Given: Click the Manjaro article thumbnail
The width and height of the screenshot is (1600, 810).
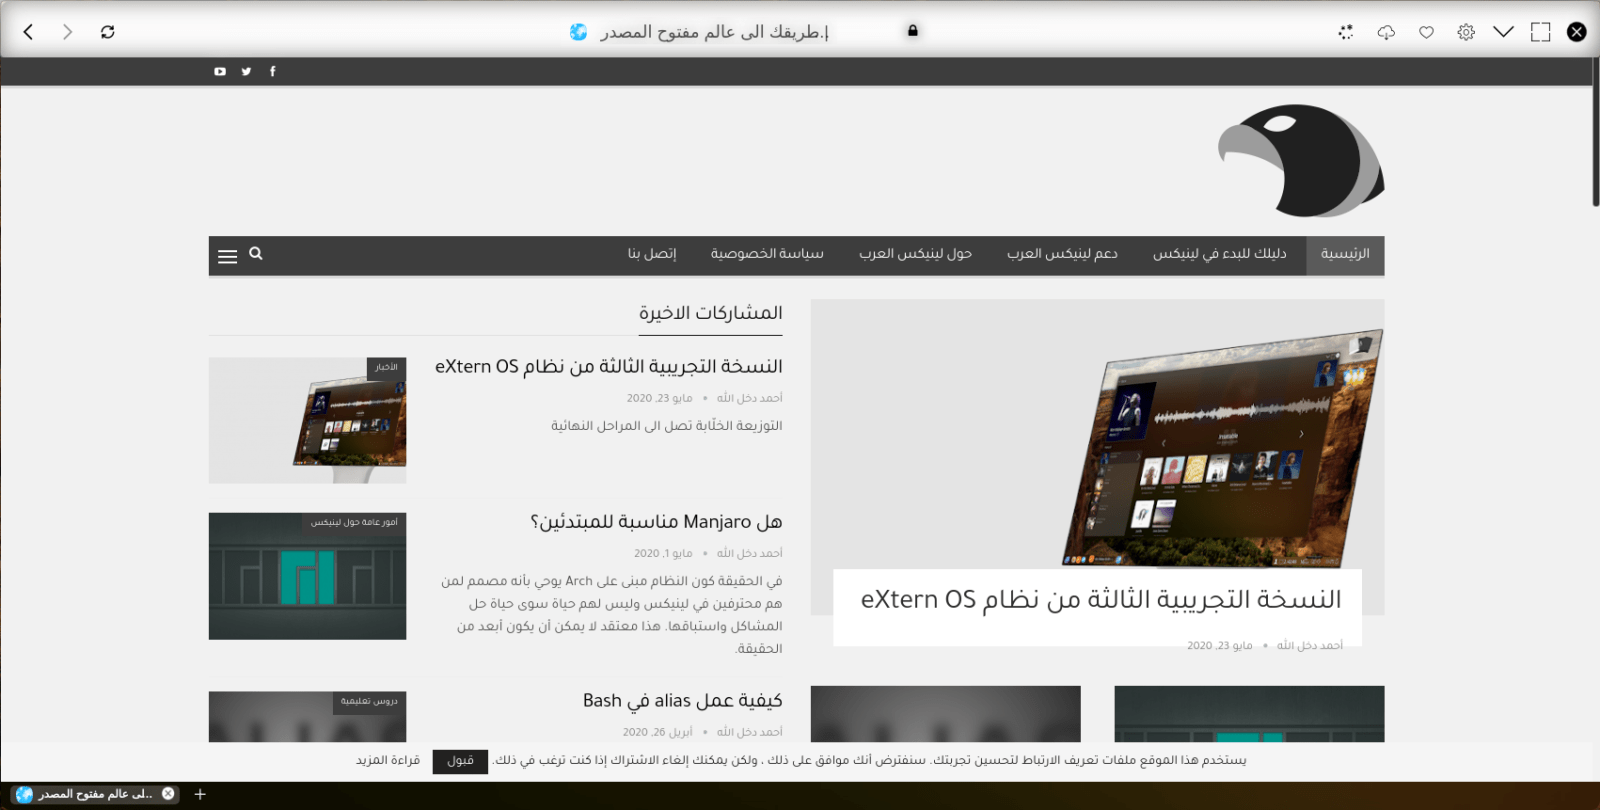Looking at the screenshot, I should pos(308,576).
